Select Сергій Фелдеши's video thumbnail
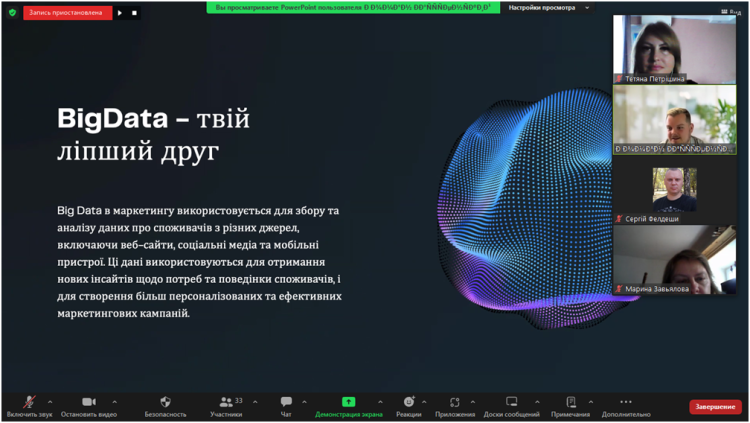 674,190
